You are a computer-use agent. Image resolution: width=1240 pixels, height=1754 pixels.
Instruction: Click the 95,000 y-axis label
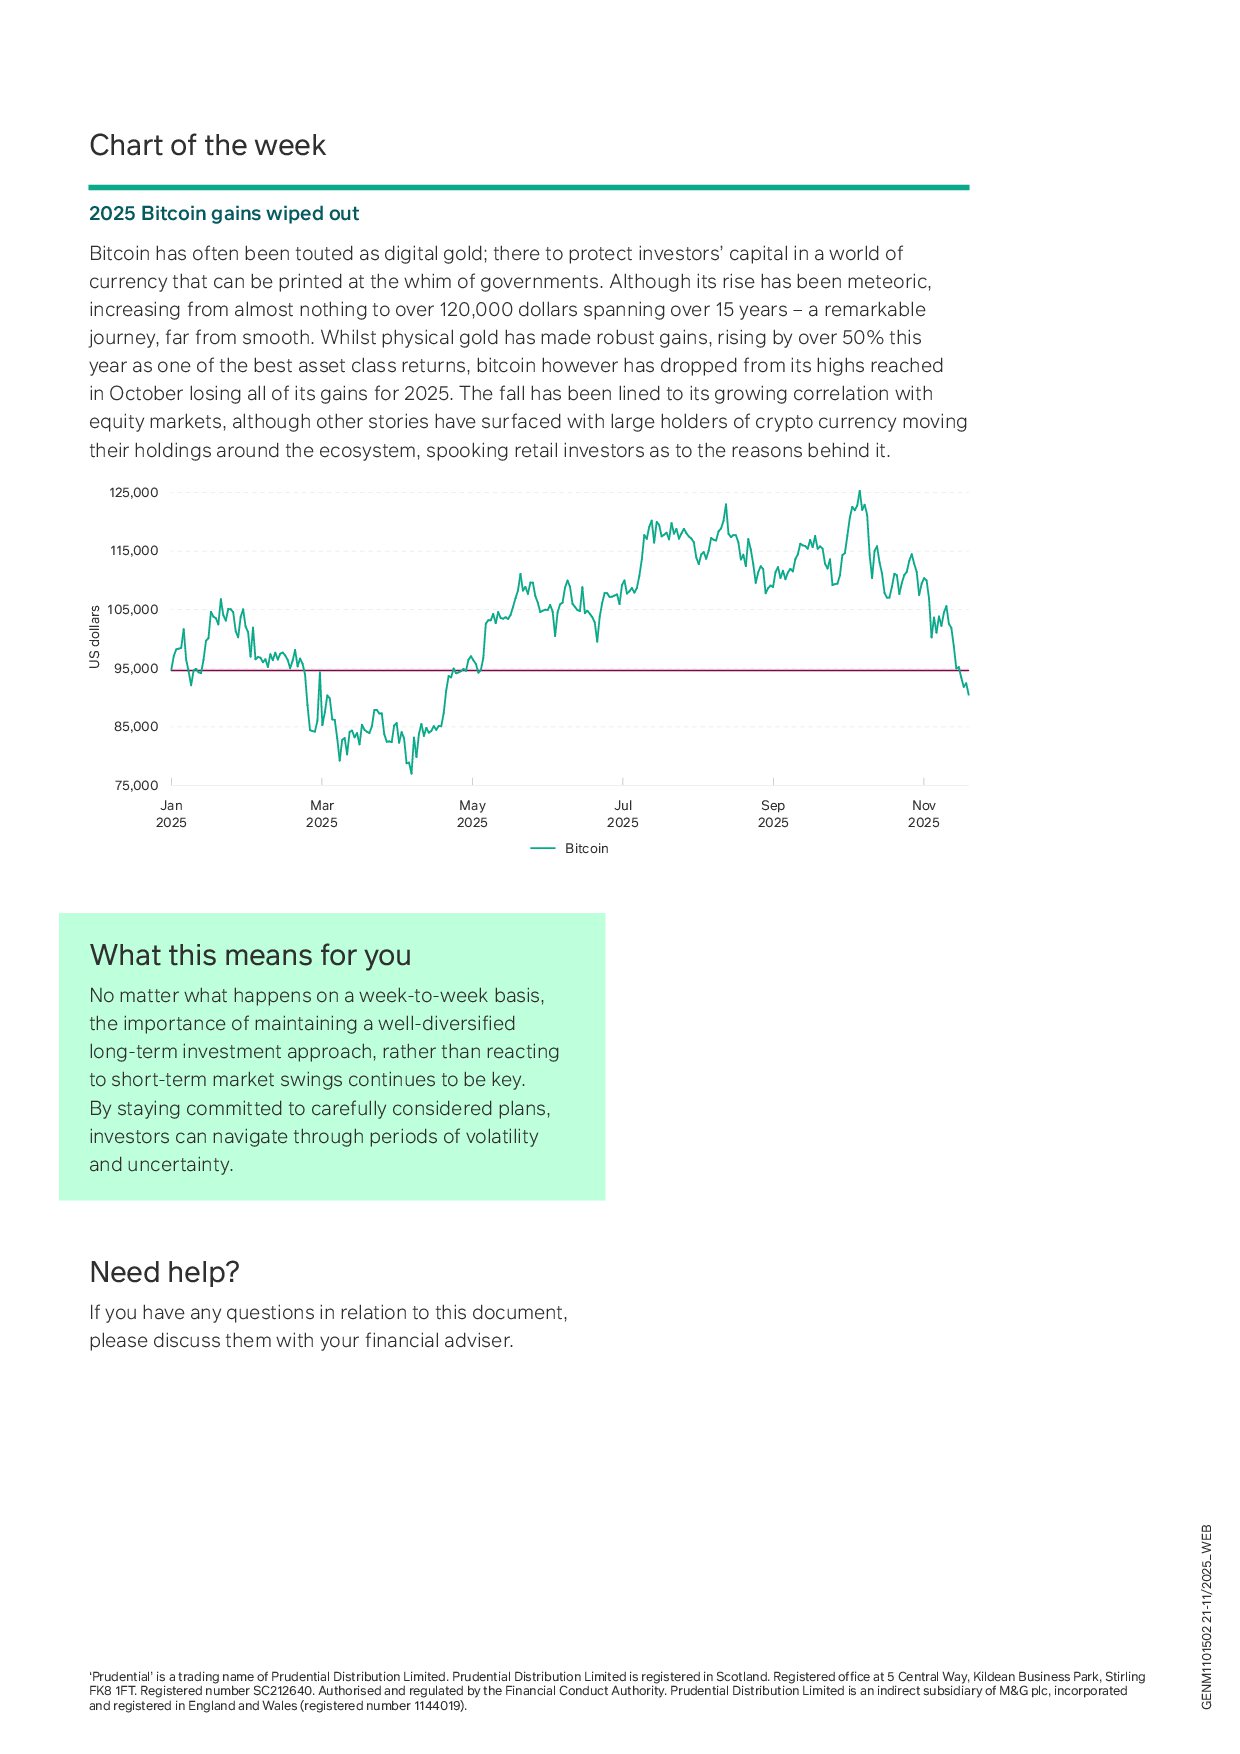[137, 668]
